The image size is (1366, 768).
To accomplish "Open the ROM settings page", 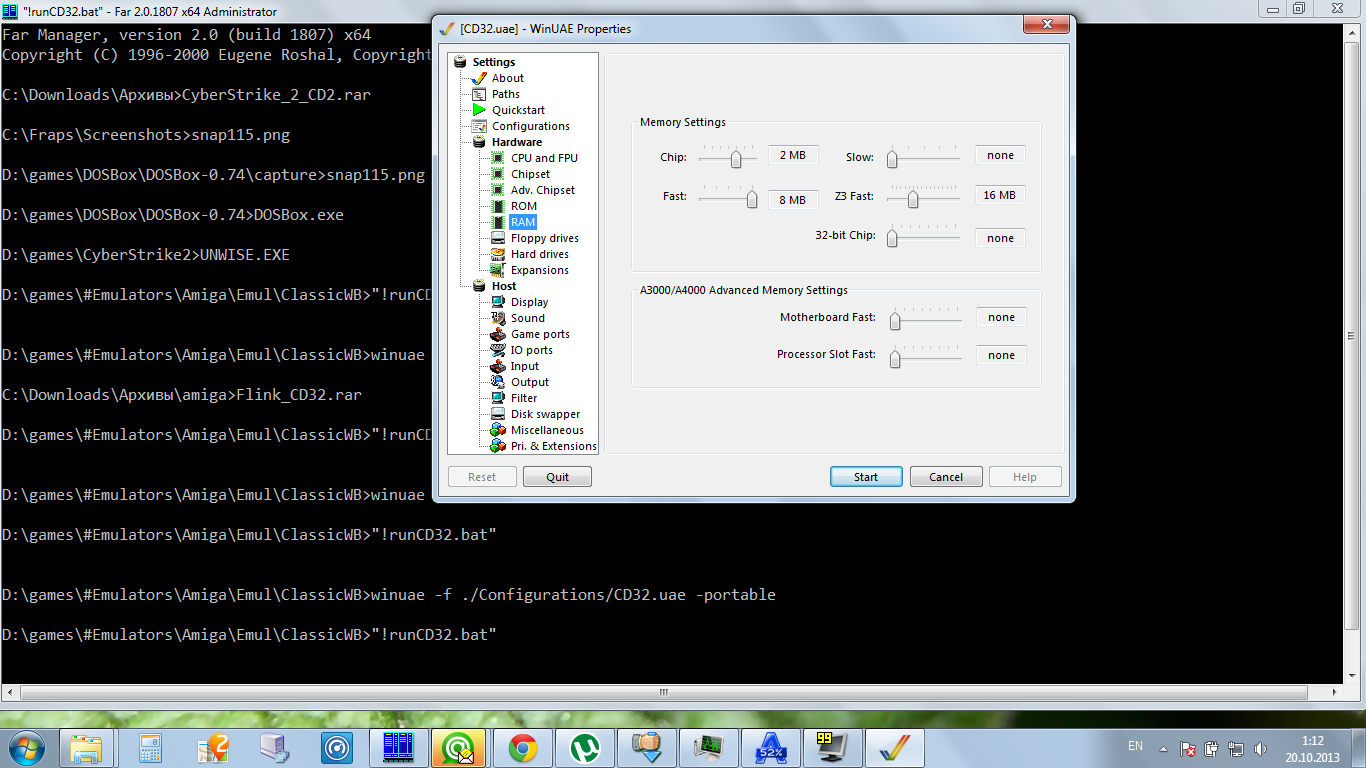I will point(523,206).
